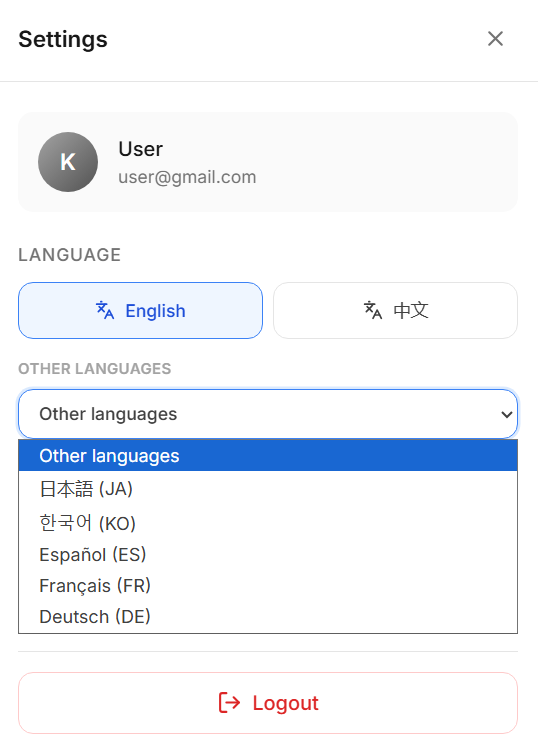Click the Settings panel heading
This screenshot has height=756, width=538.
click(x=63, y=39)
